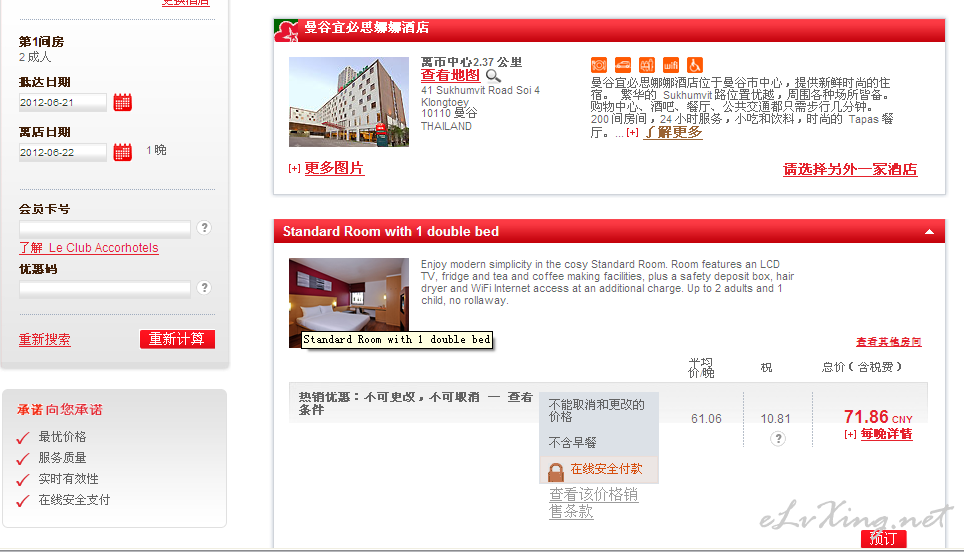Open 每晚详情 link under total price
This screenshot has width=964, height=552.
coord(886,433)
